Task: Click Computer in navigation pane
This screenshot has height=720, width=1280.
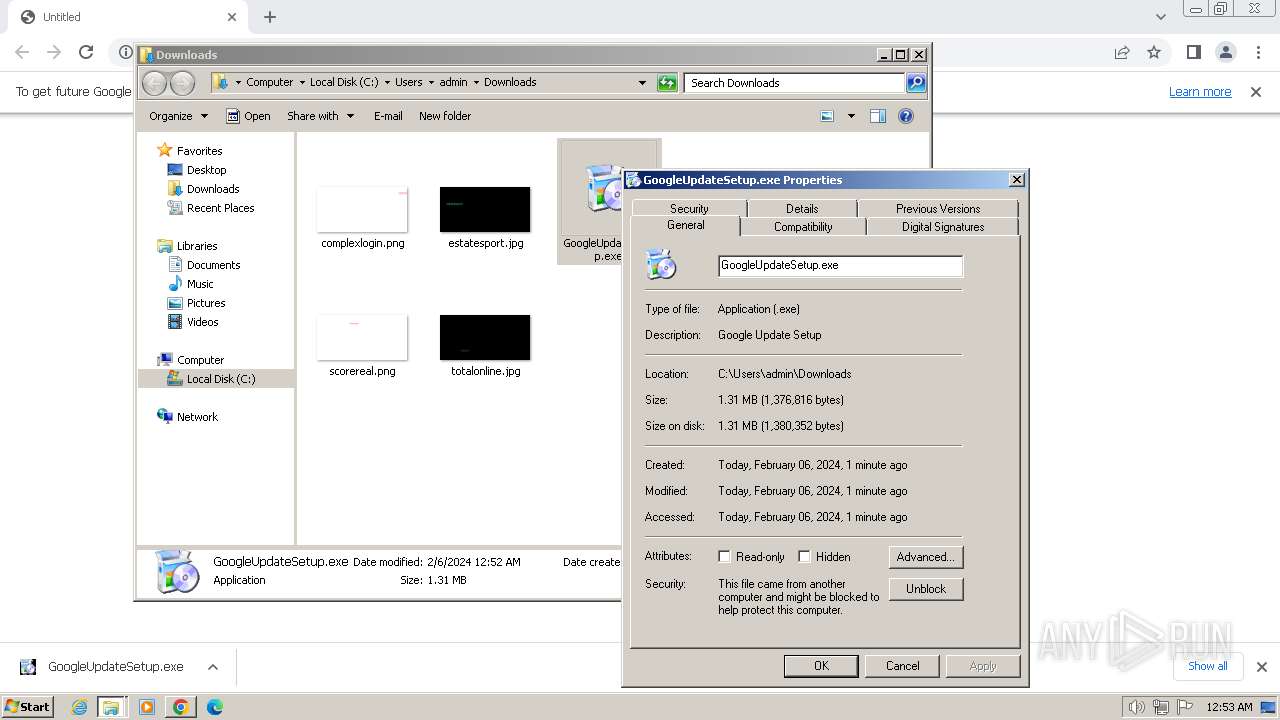Action: [200, 360]
